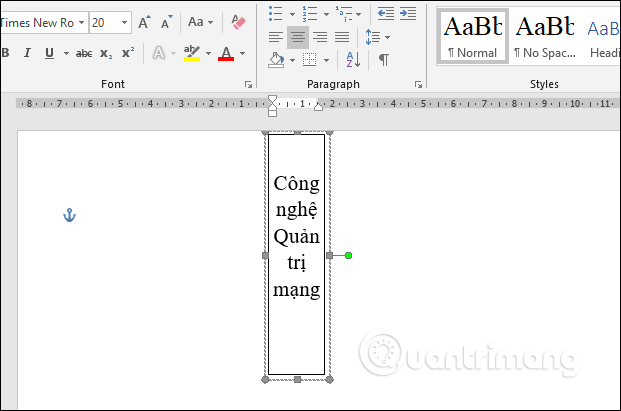Align text right
This screenshot has height=411, width=621.
[x=320, y=37]
